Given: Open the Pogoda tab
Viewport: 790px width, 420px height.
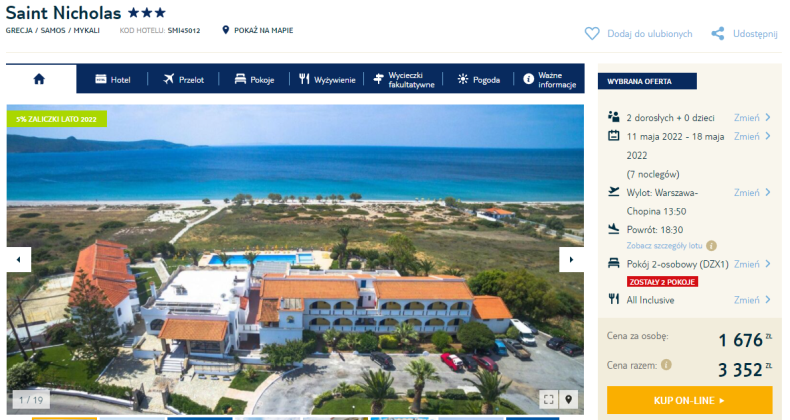Looking at the screenshot, I should coord(479,80).
